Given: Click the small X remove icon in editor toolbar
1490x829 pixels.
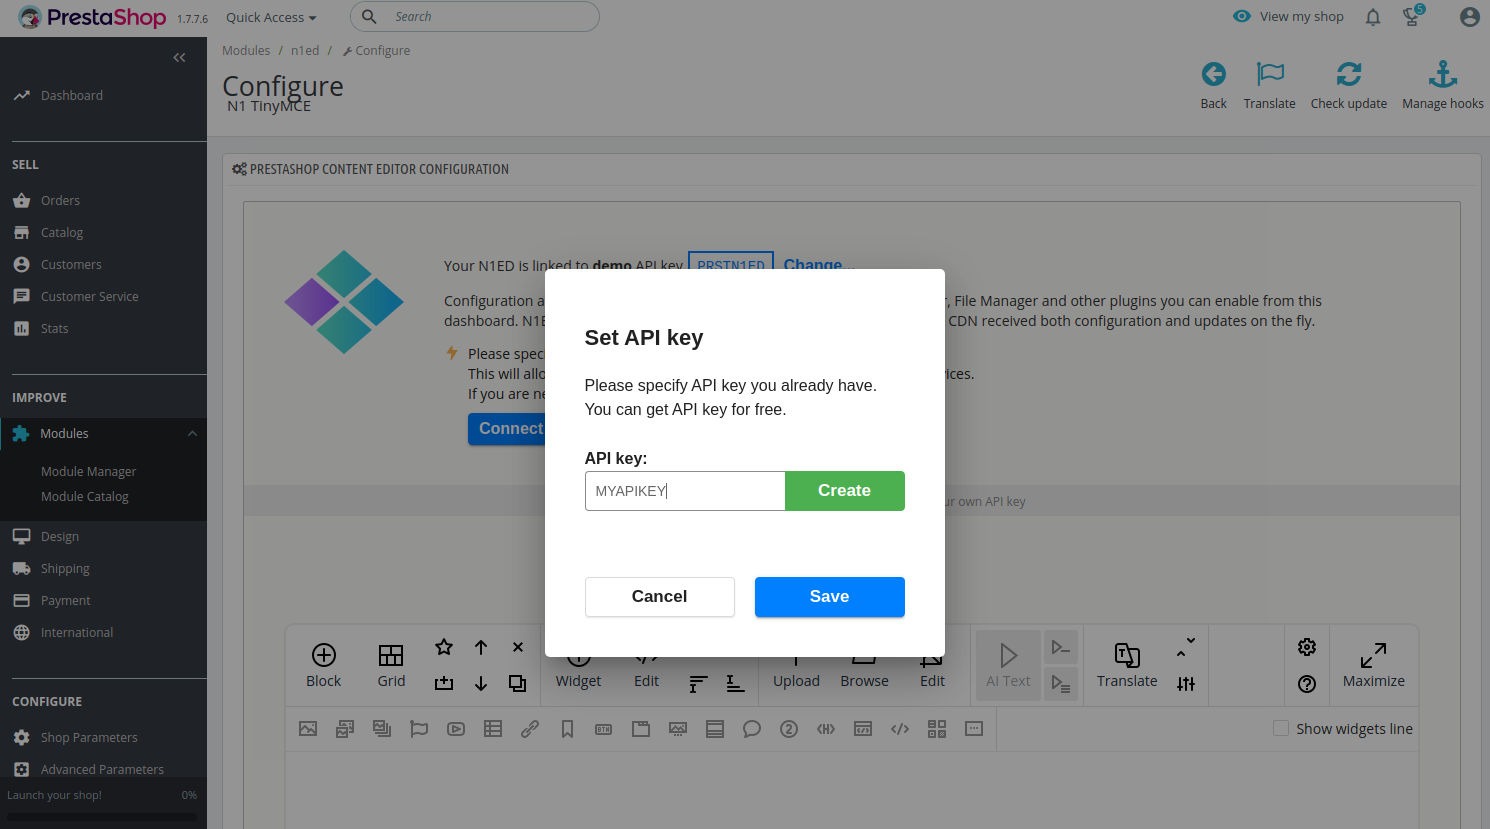Looking at the screenshot, I should [518, 647].
